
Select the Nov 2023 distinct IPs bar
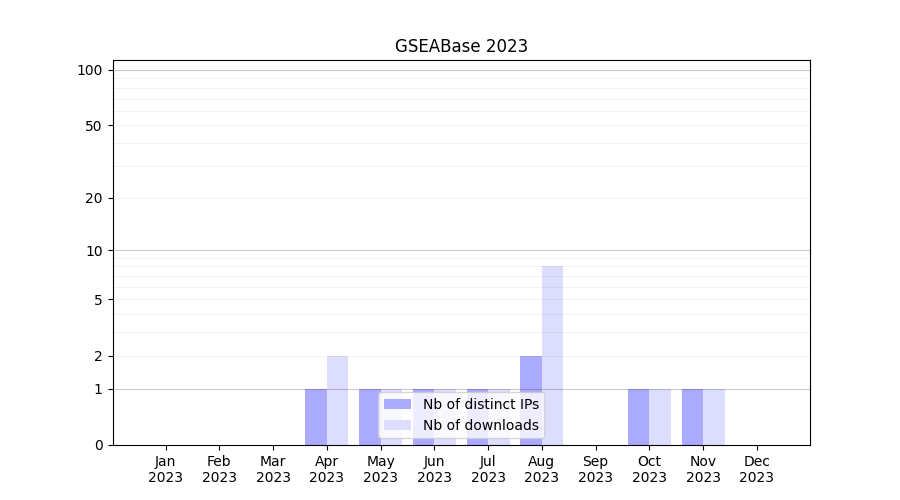692,417
